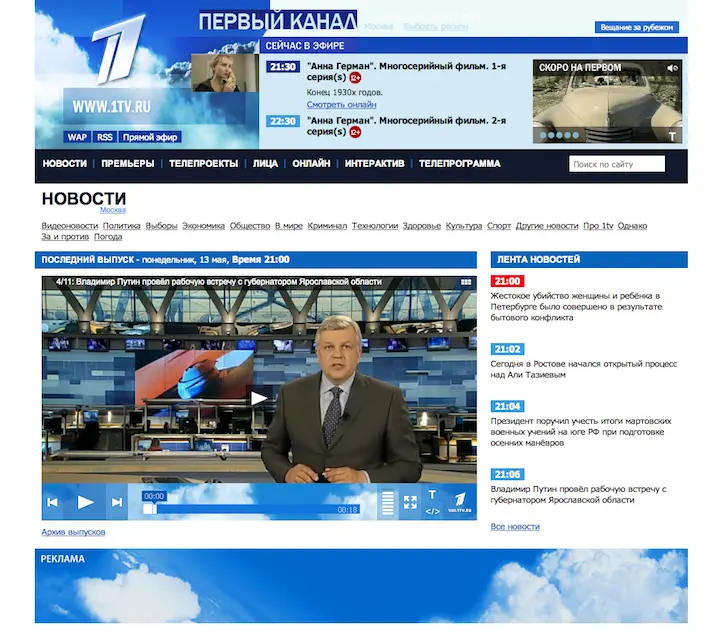Screen dimensions: 720x639
Task: Click the "Поиск по сайту" search field
Action: click(x=617, y=164)
